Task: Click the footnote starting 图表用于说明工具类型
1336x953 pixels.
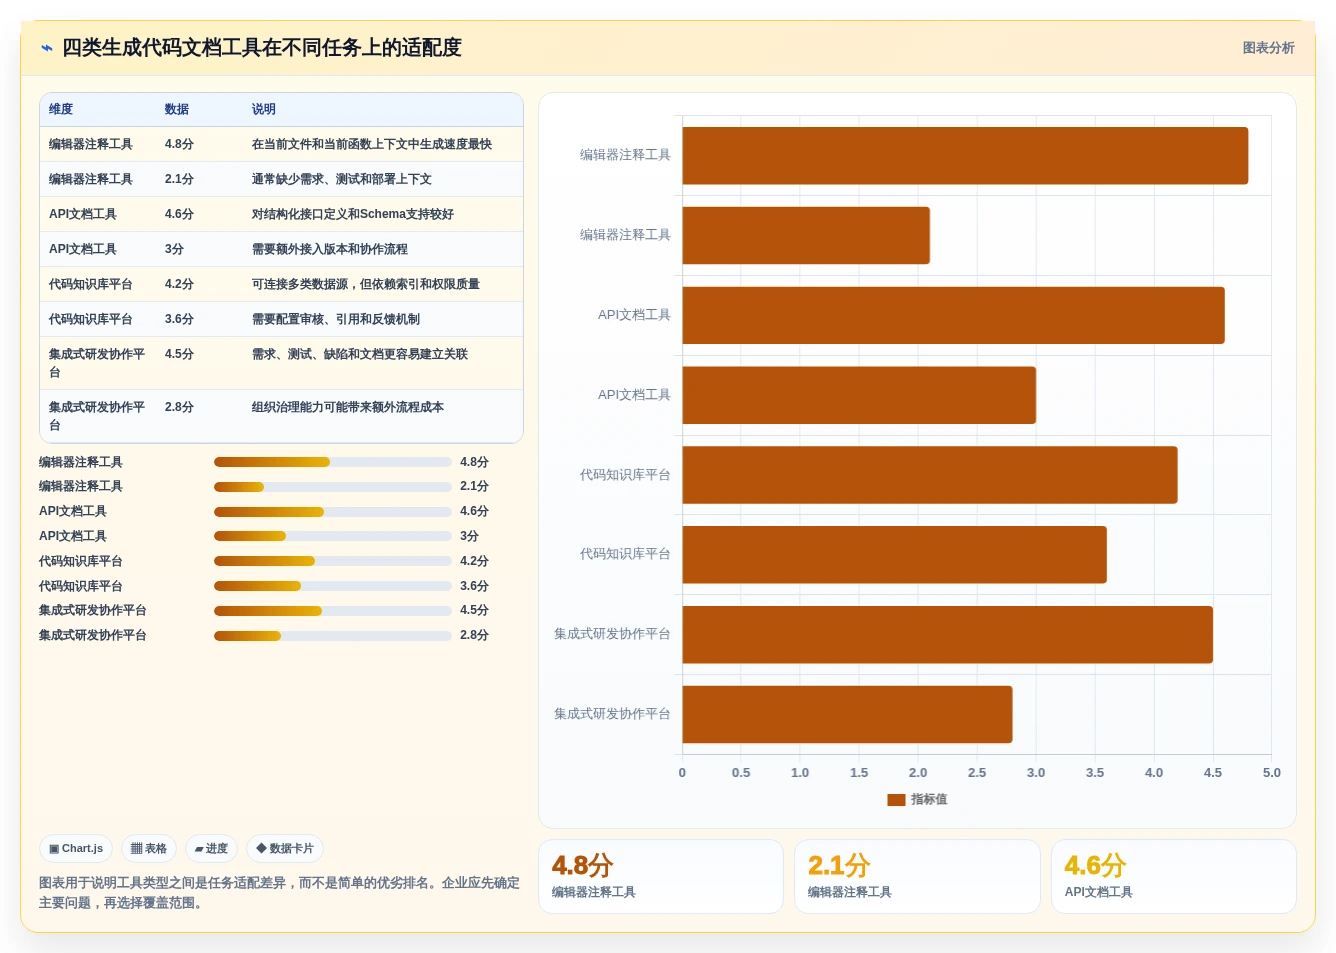Action: pos(279,893)
